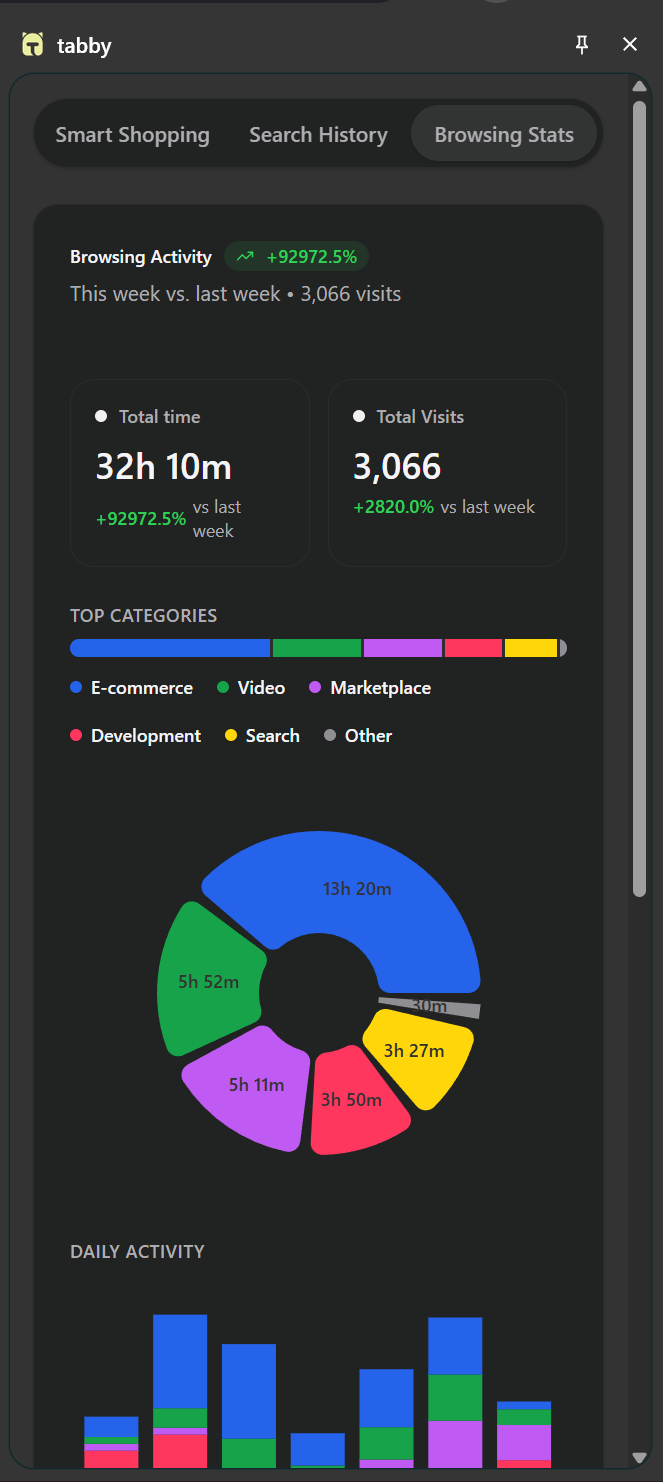Switch to Smart Shopping tab
Image resolution: width=663 pixels, height=1482 pixels.
(133, 135)
